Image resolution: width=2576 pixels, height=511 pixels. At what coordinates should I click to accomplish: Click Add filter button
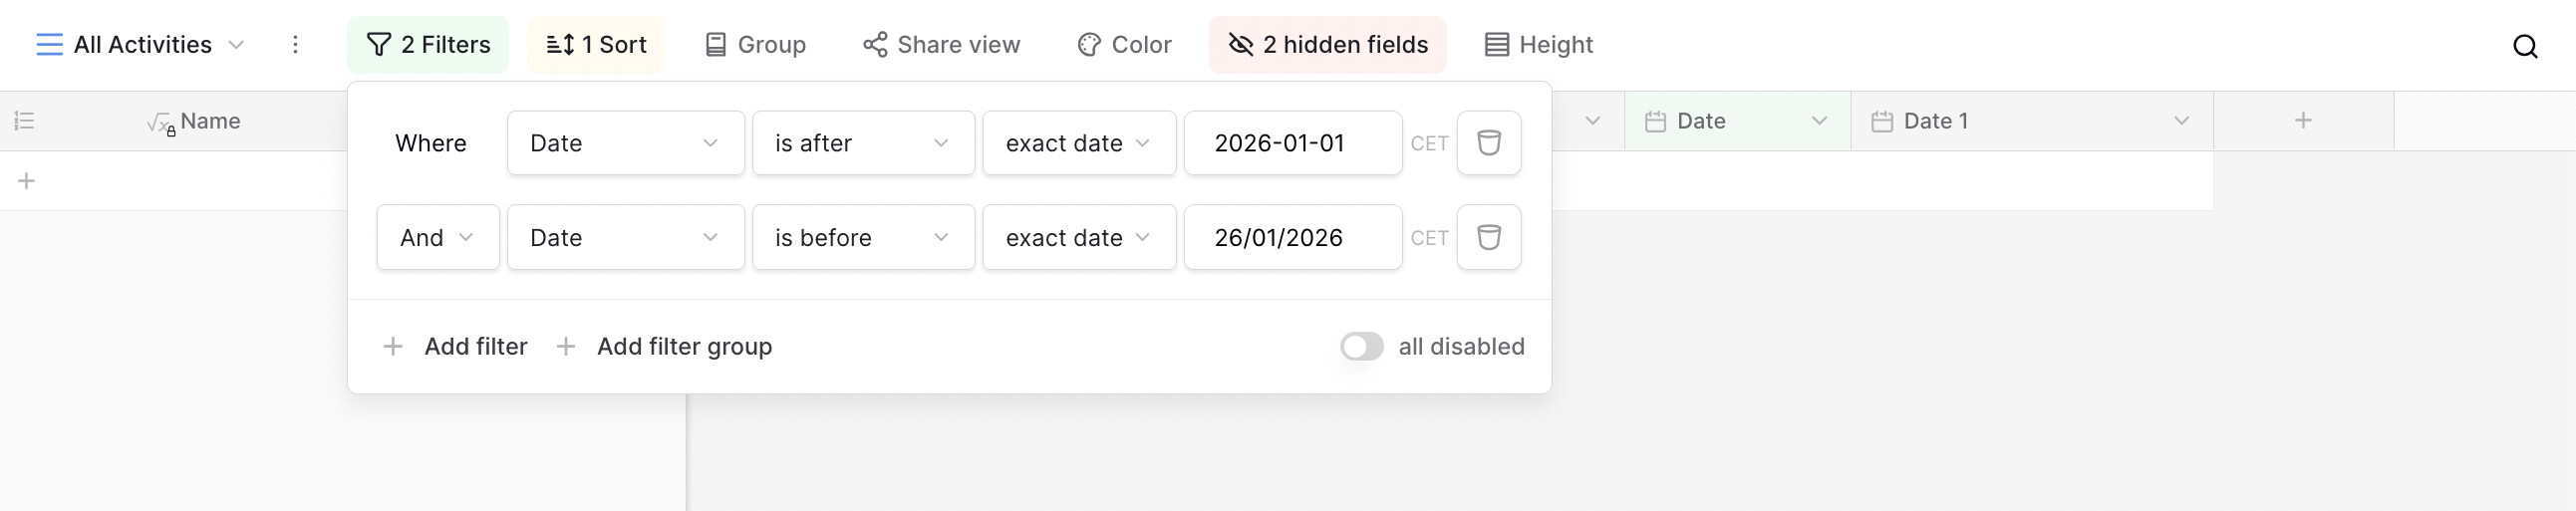[456, 346]
